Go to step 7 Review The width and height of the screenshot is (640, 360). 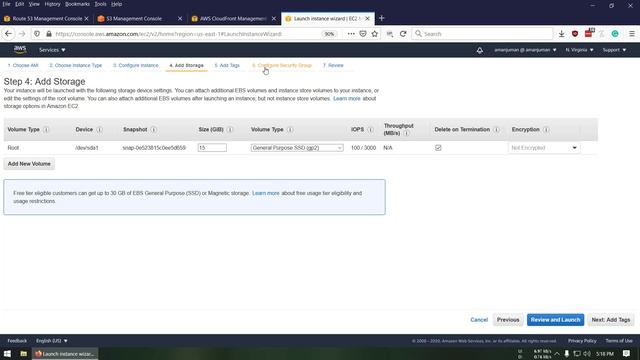[x=333, y=65]
